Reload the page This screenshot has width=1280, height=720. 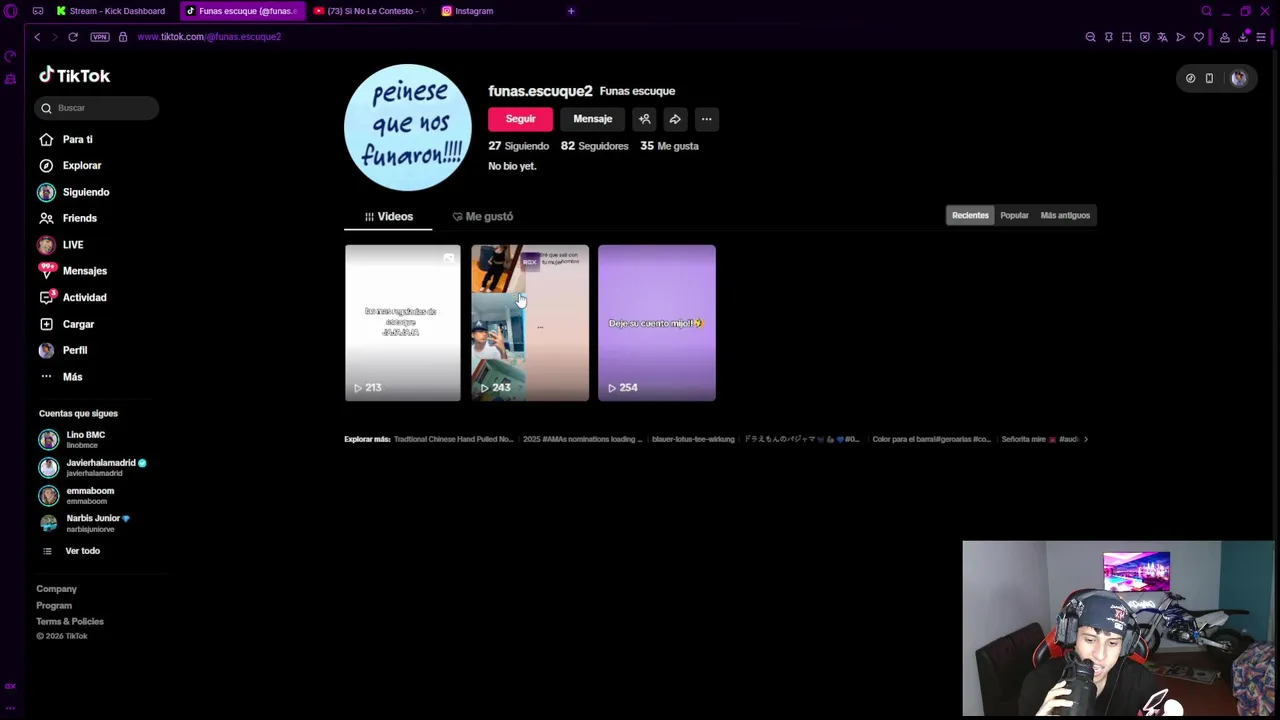73,37
